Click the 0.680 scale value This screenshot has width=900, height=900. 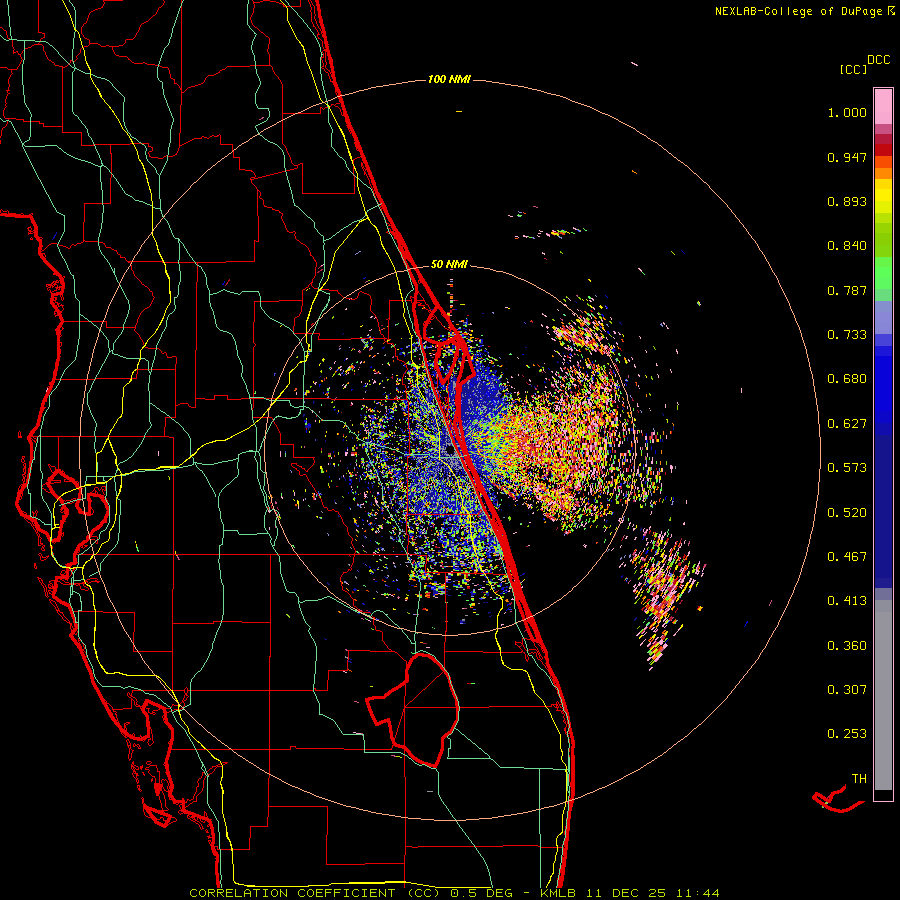(847, 379)
